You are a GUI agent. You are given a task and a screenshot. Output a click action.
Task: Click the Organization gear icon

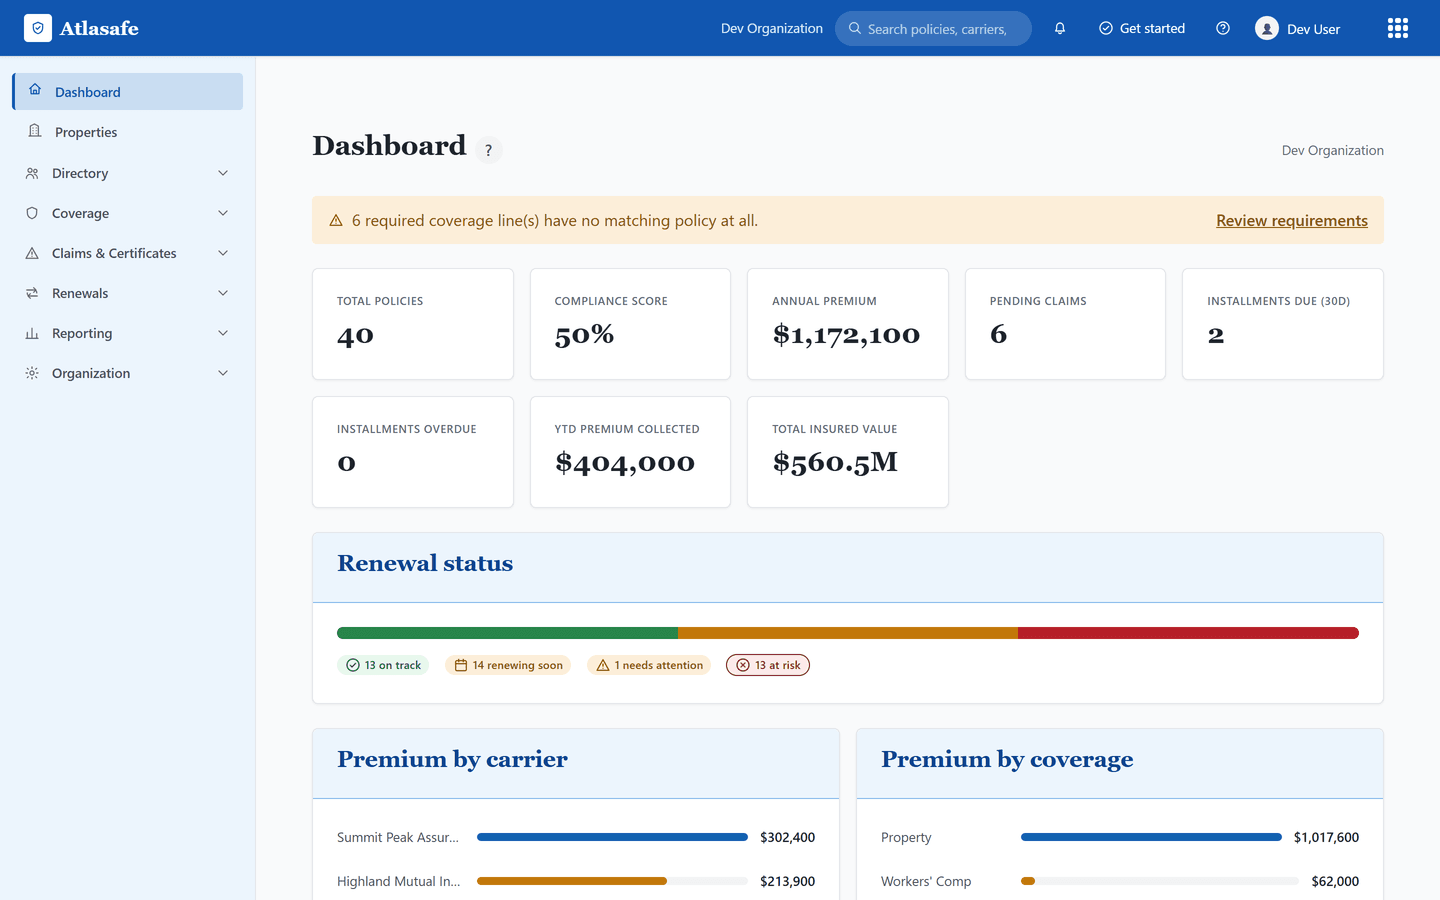[32, 373]
